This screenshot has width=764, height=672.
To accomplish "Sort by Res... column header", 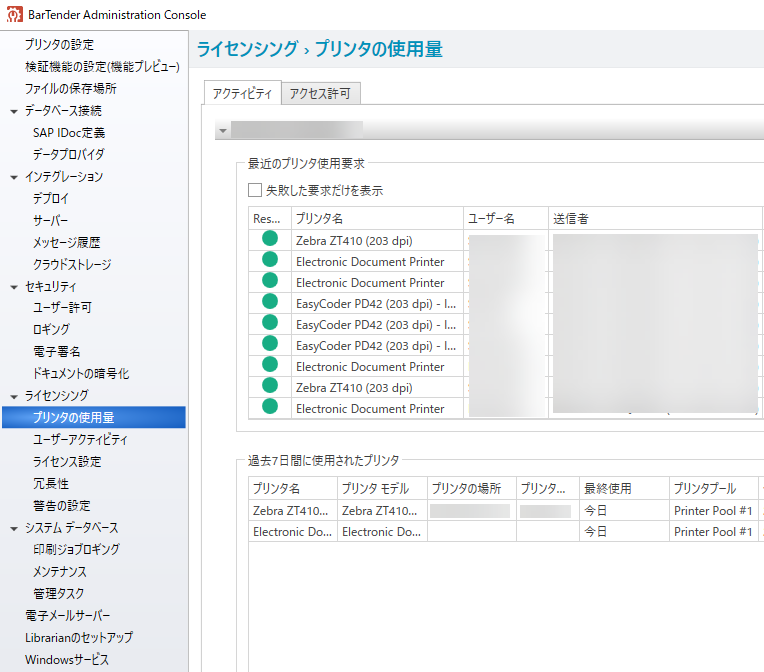I will tap(270, 218).
